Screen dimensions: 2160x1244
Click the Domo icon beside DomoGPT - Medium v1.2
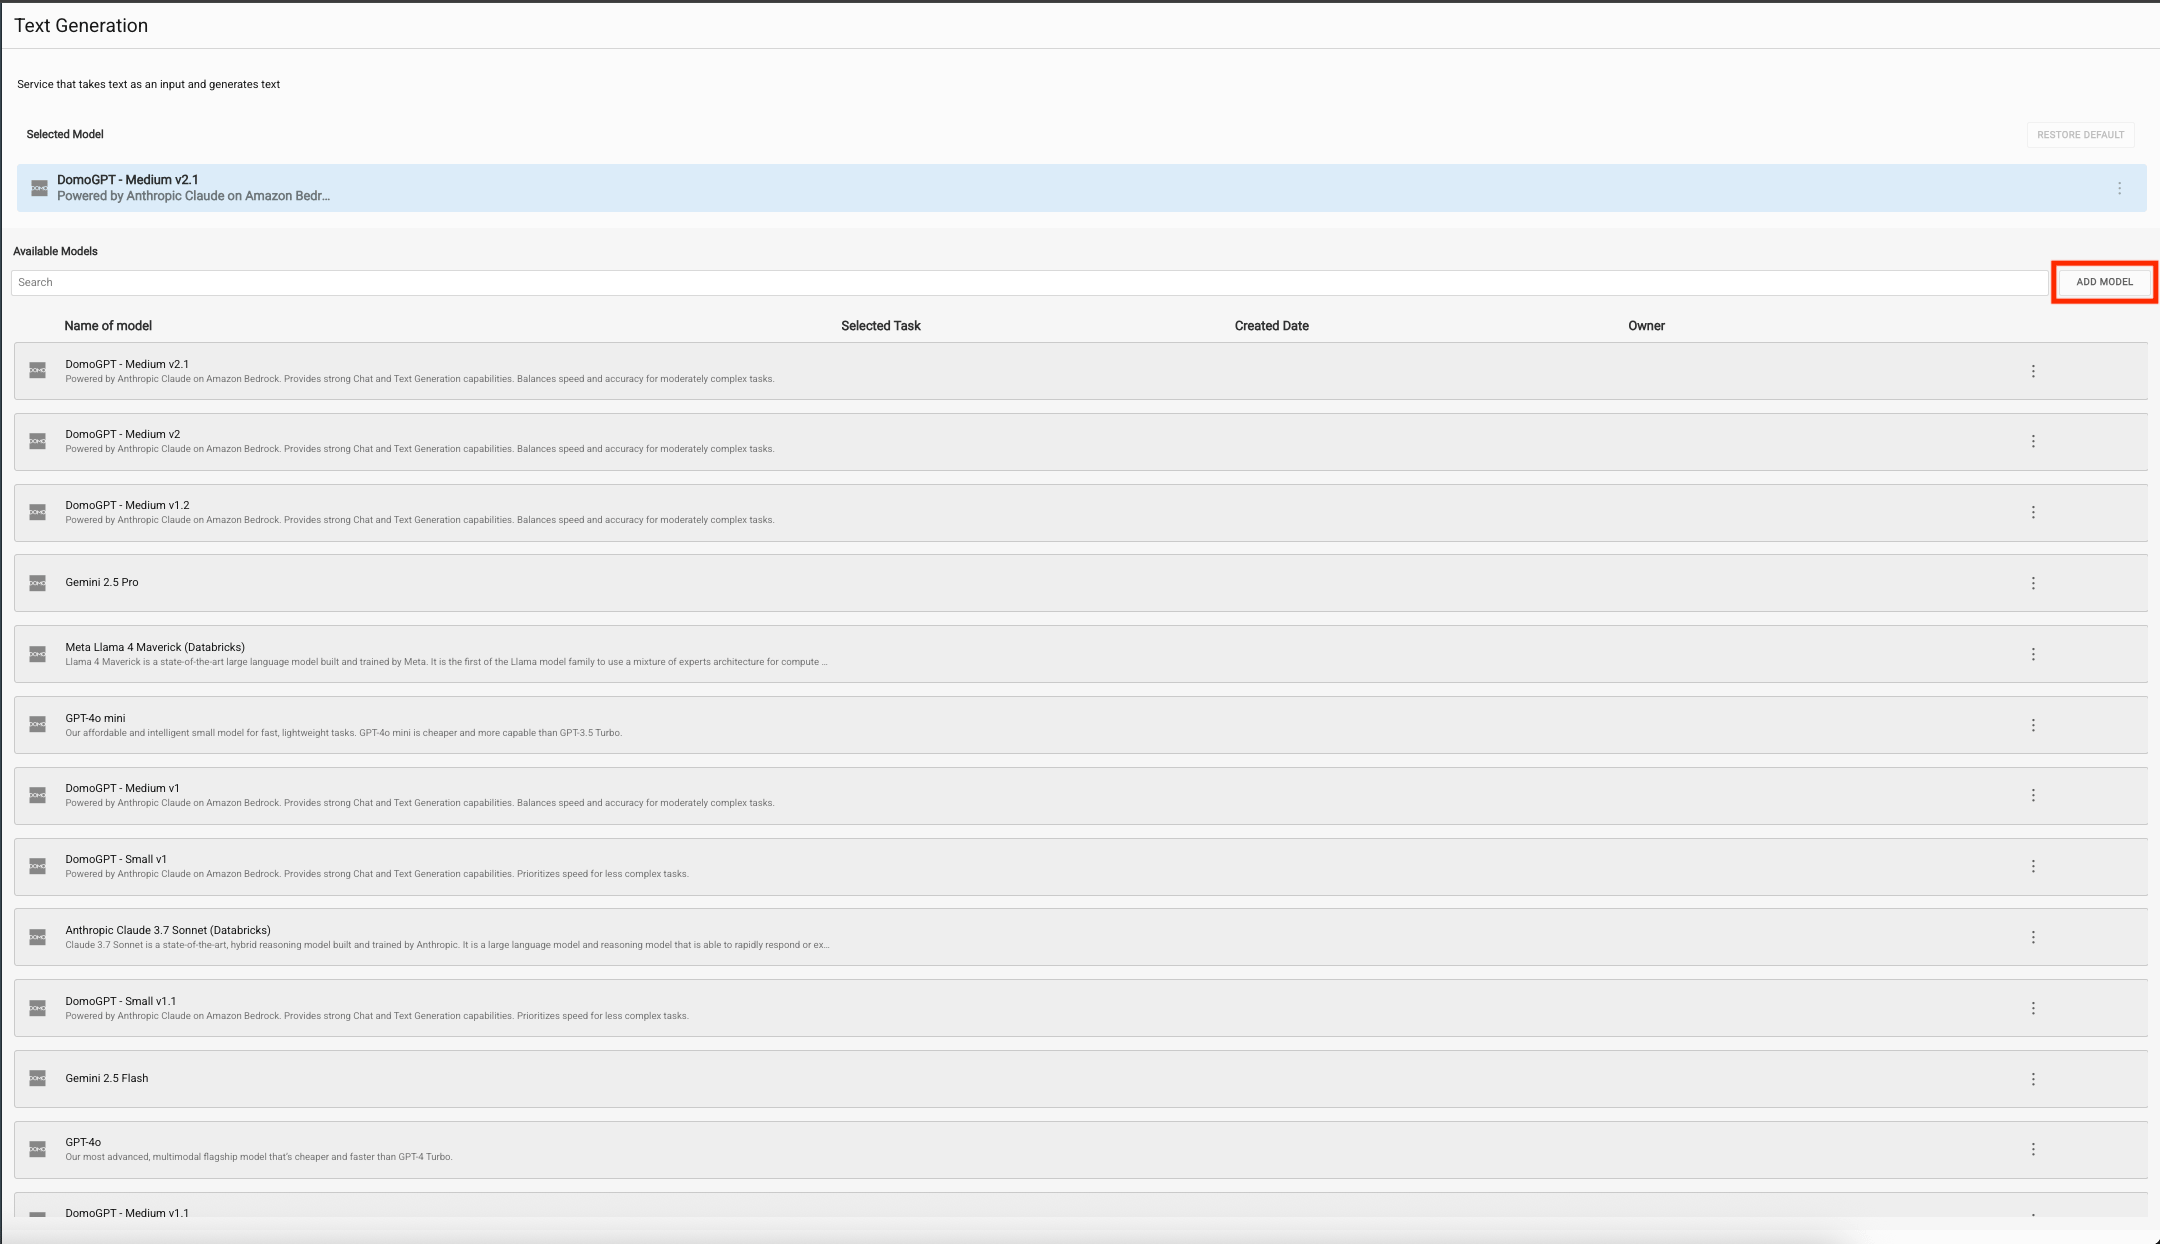click(x=37, y=512)
